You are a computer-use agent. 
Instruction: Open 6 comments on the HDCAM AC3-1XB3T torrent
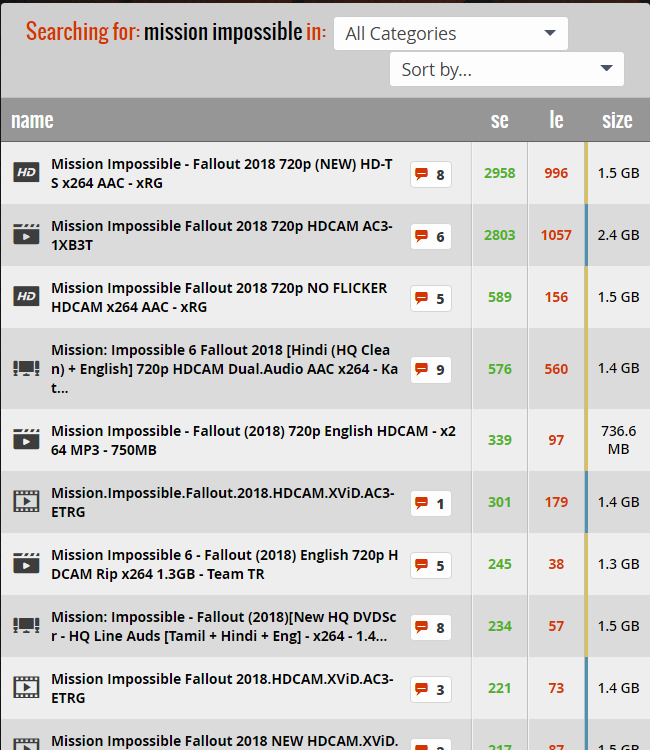tap(430, 236)
